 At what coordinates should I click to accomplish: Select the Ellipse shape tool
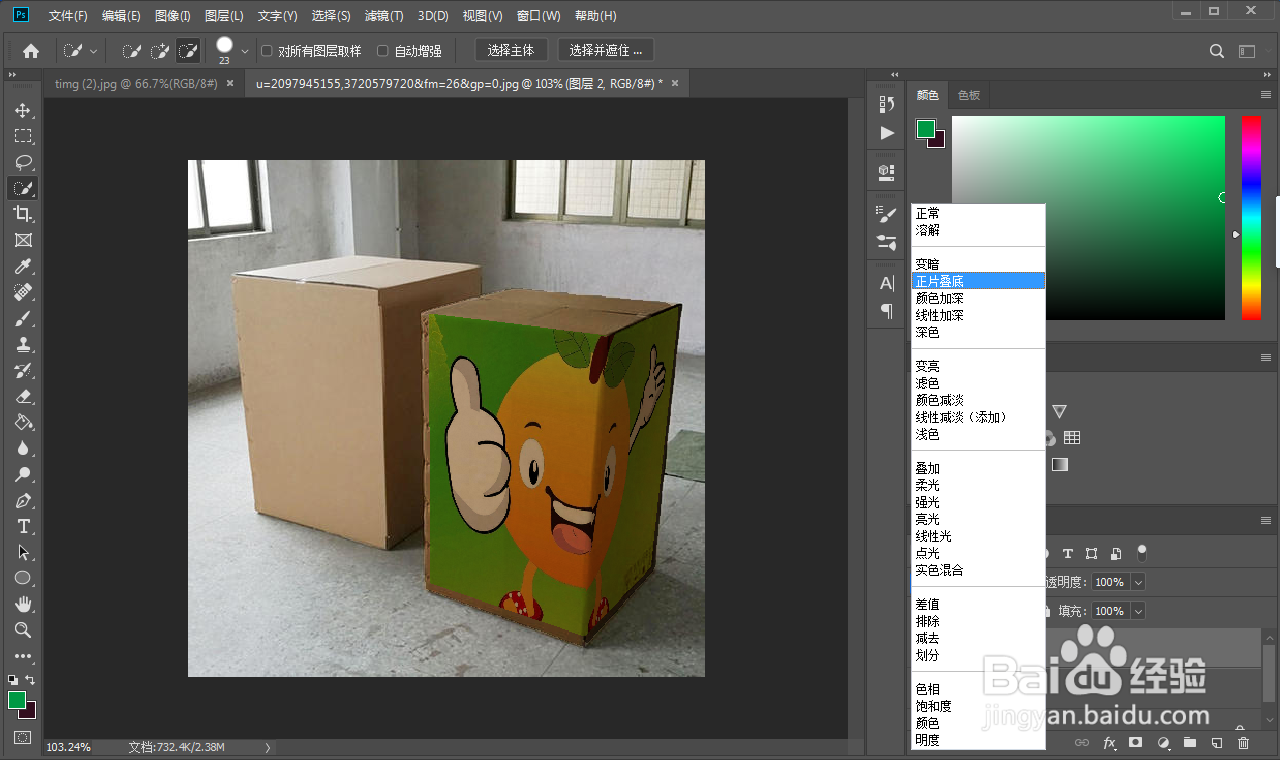pyautogui.click(x=23, y=578)
